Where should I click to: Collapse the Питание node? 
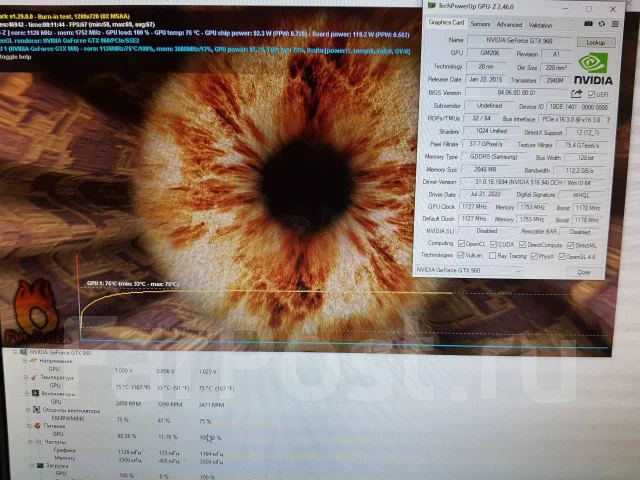pos(29,426)
